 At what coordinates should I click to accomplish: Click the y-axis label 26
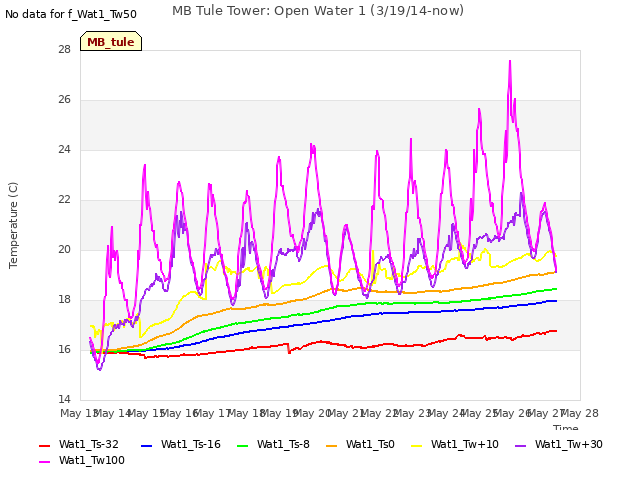[x=64, y=100]
